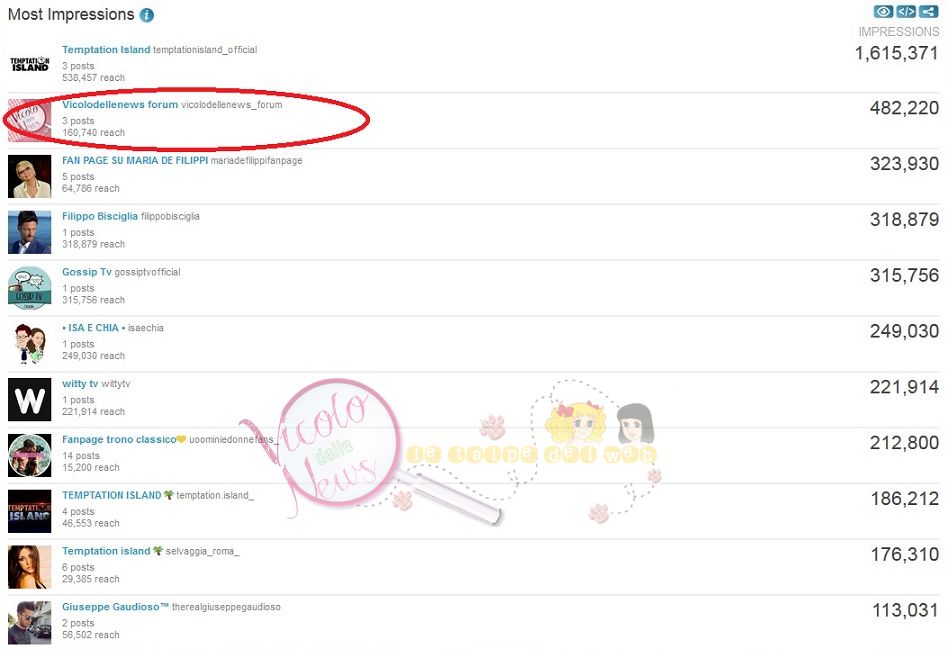Click the isaechia handle
This screenshot has width=948, height=649.
[x=146, y=328]
